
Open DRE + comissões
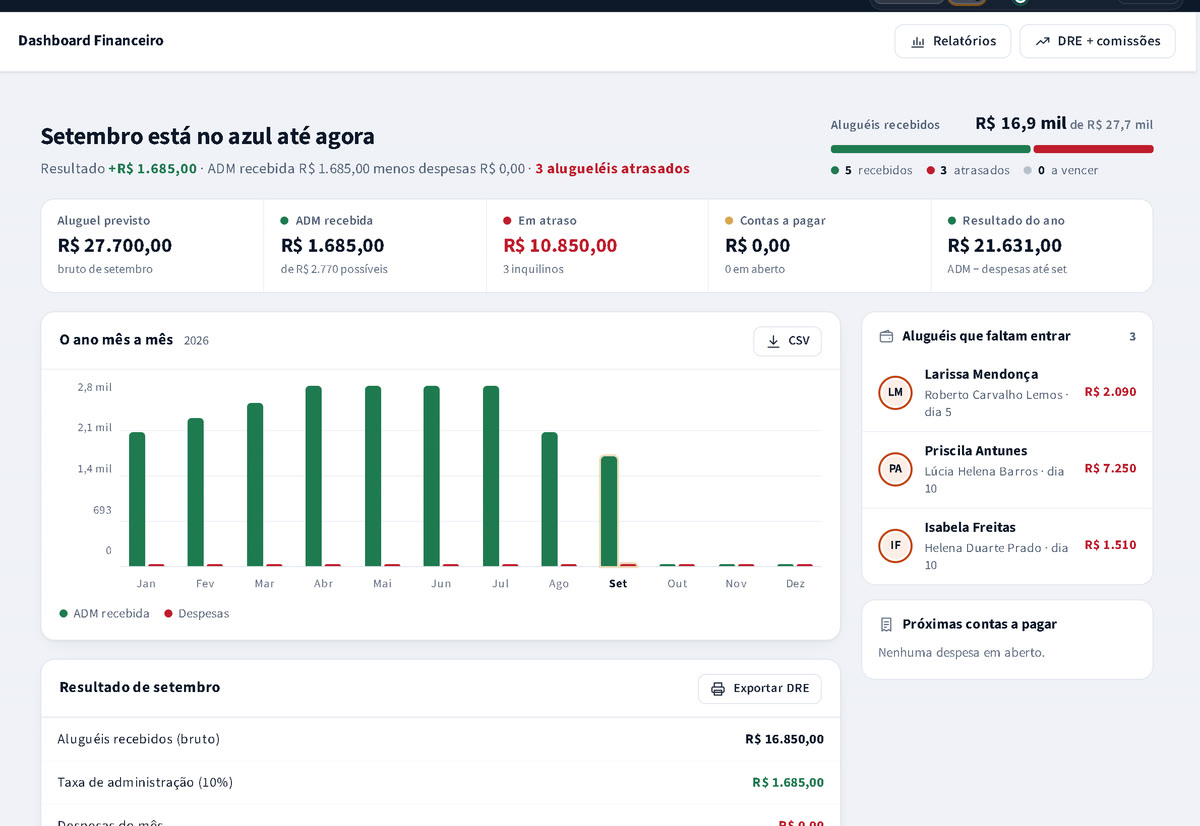pyautogui.click(x=1097, y=41)
